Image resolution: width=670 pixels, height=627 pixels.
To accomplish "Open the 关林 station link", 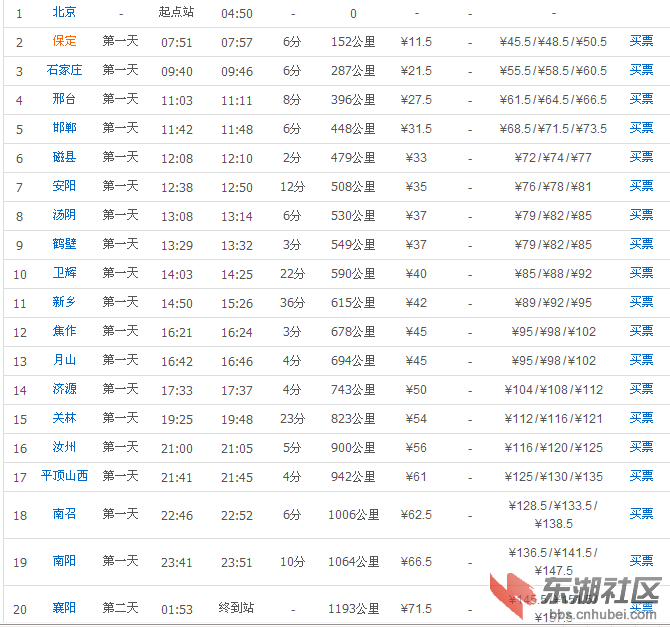I will pos(64,418).
